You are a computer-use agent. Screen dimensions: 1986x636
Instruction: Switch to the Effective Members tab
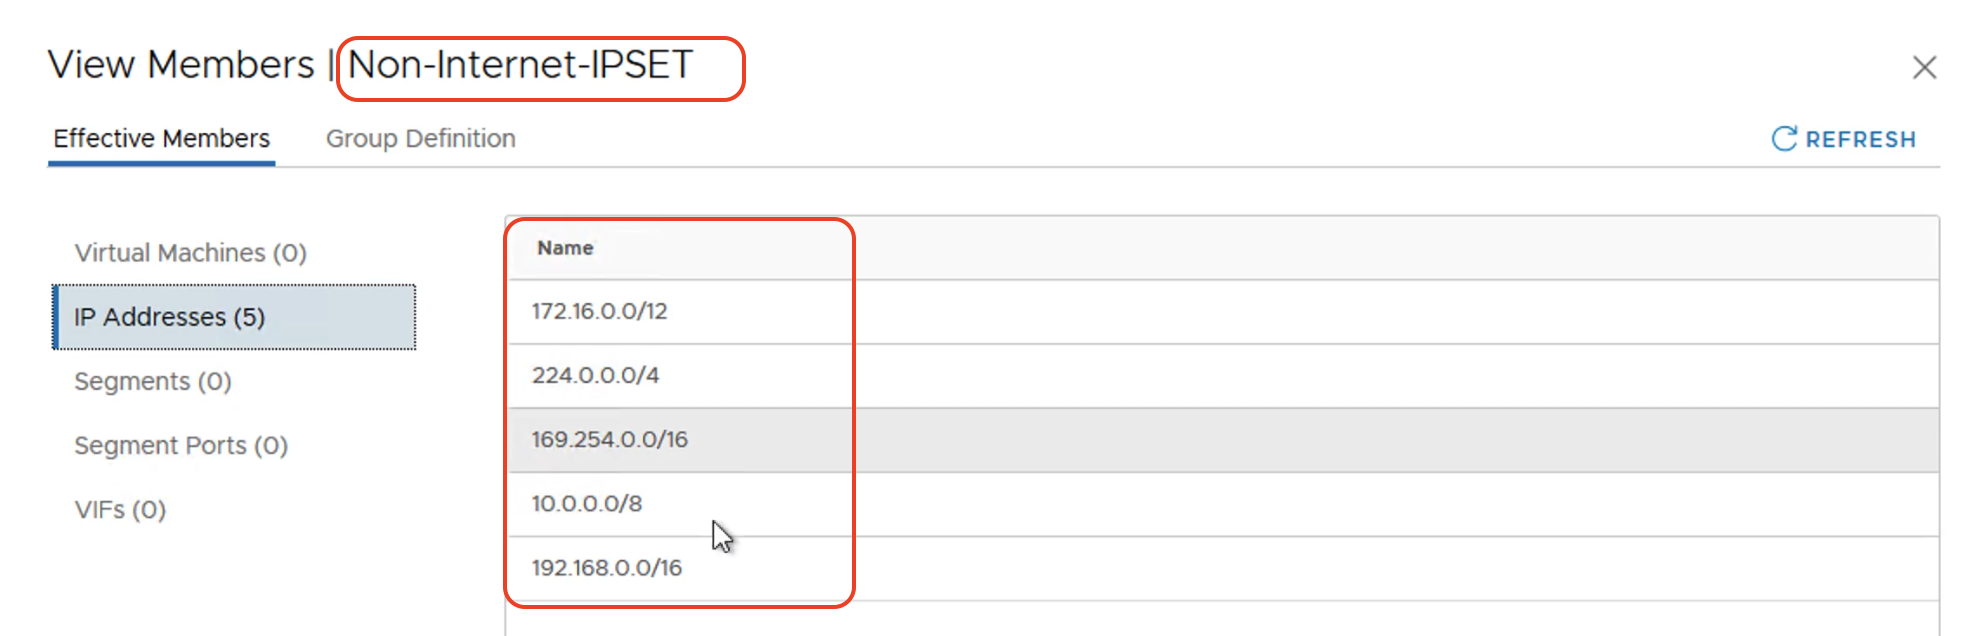pos(162,138)
